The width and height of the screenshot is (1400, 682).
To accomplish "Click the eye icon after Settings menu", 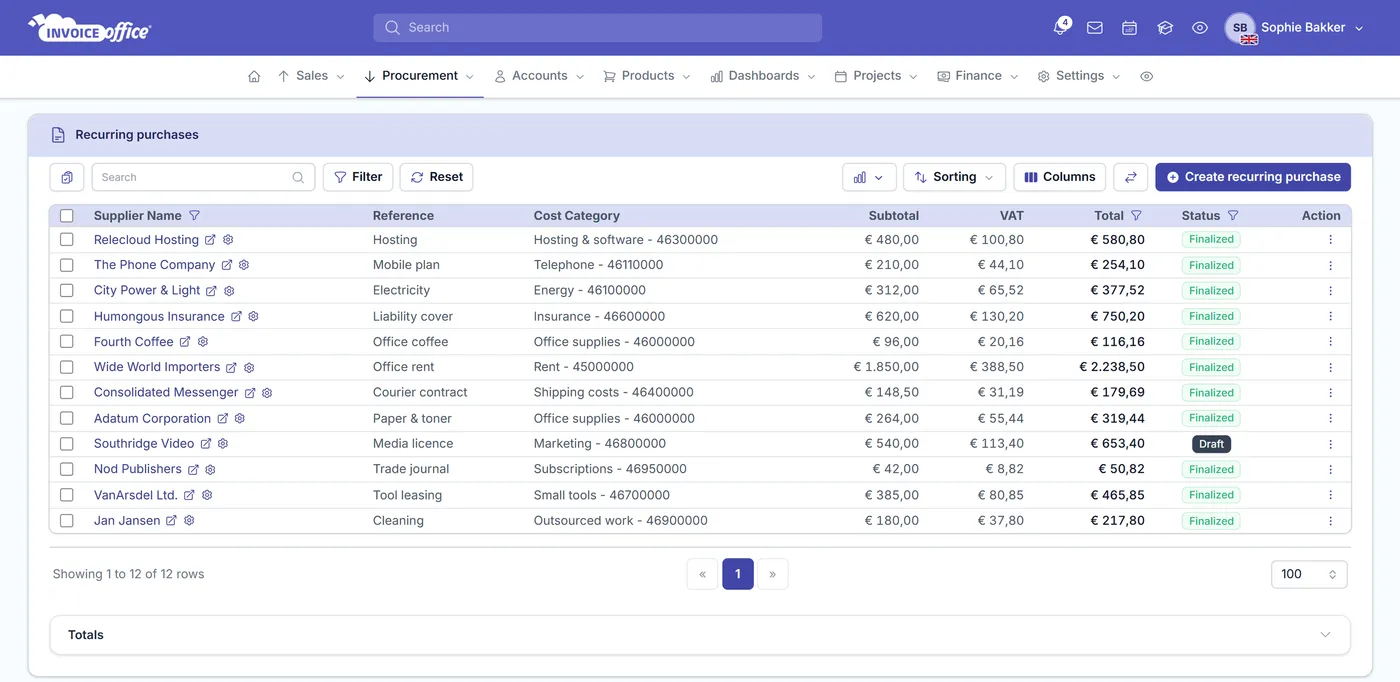I will coord(1147,76).
